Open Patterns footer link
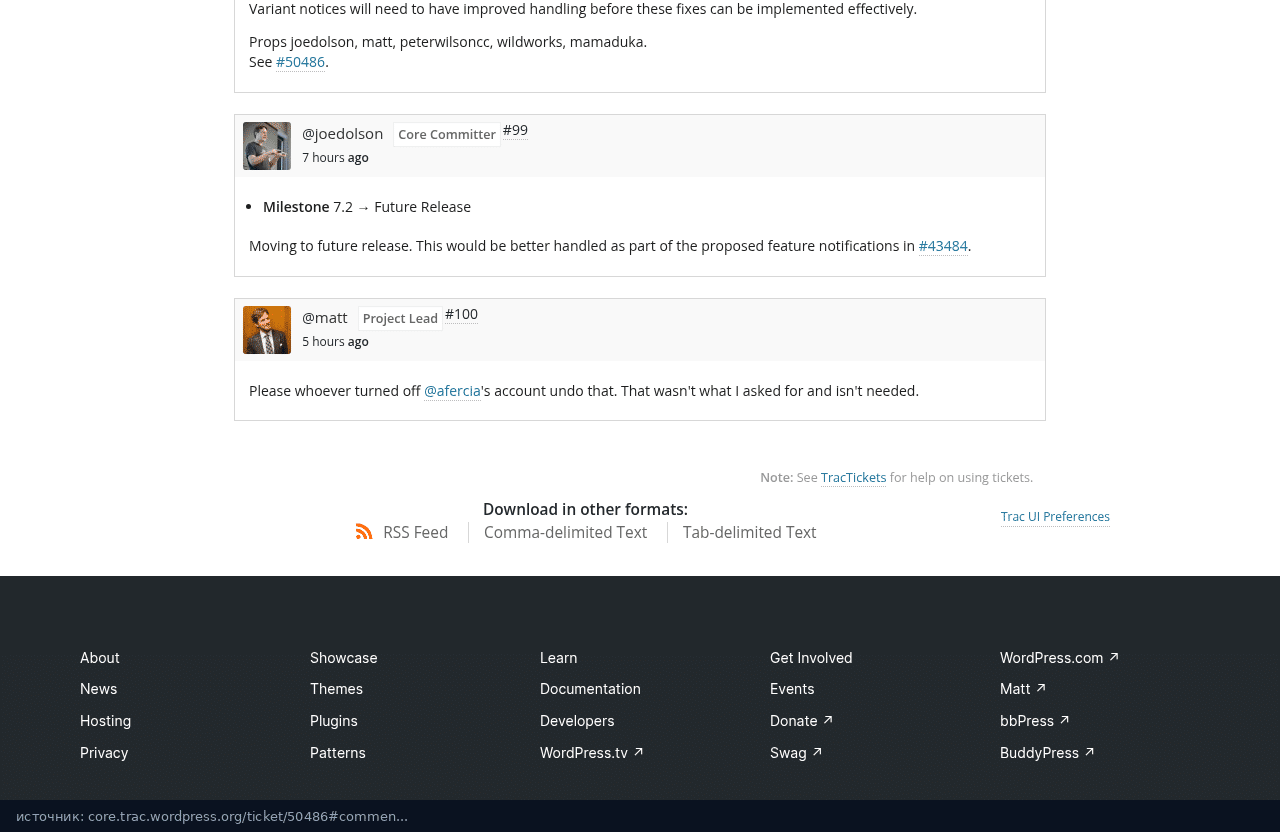 [x=338, y=753]
